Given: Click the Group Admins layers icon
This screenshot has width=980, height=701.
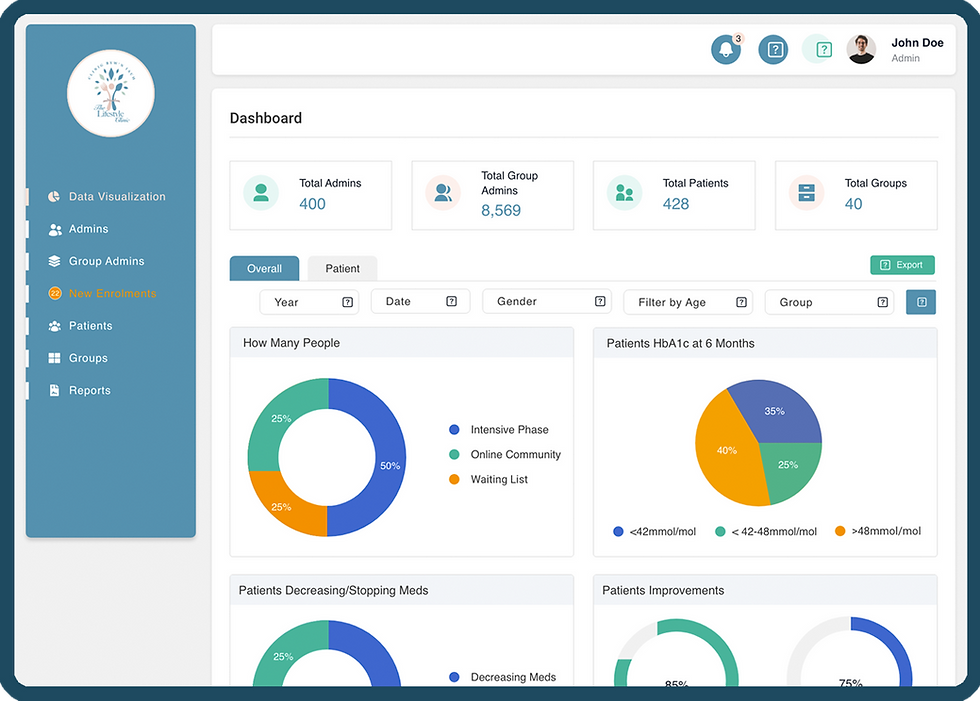Looking at the screenshot, I should click(54, 261).
